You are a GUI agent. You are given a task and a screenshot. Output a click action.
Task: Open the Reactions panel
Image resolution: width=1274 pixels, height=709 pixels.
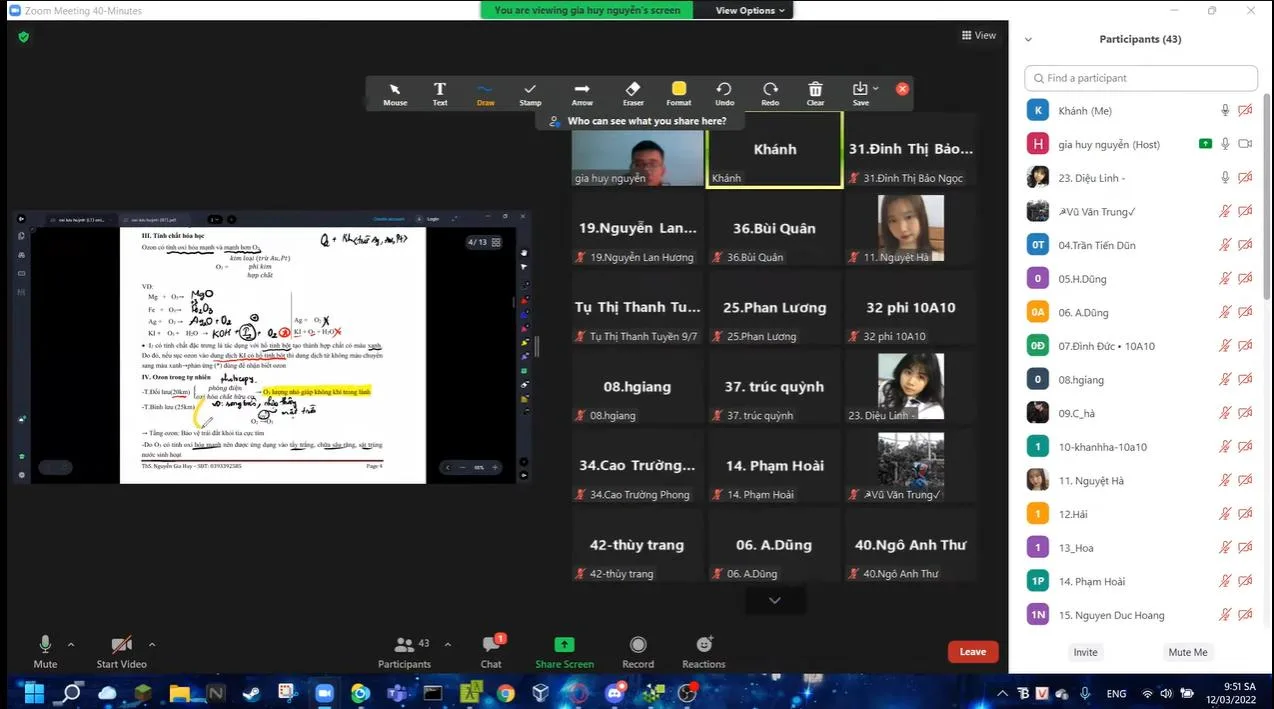click(x=703, y=651)
